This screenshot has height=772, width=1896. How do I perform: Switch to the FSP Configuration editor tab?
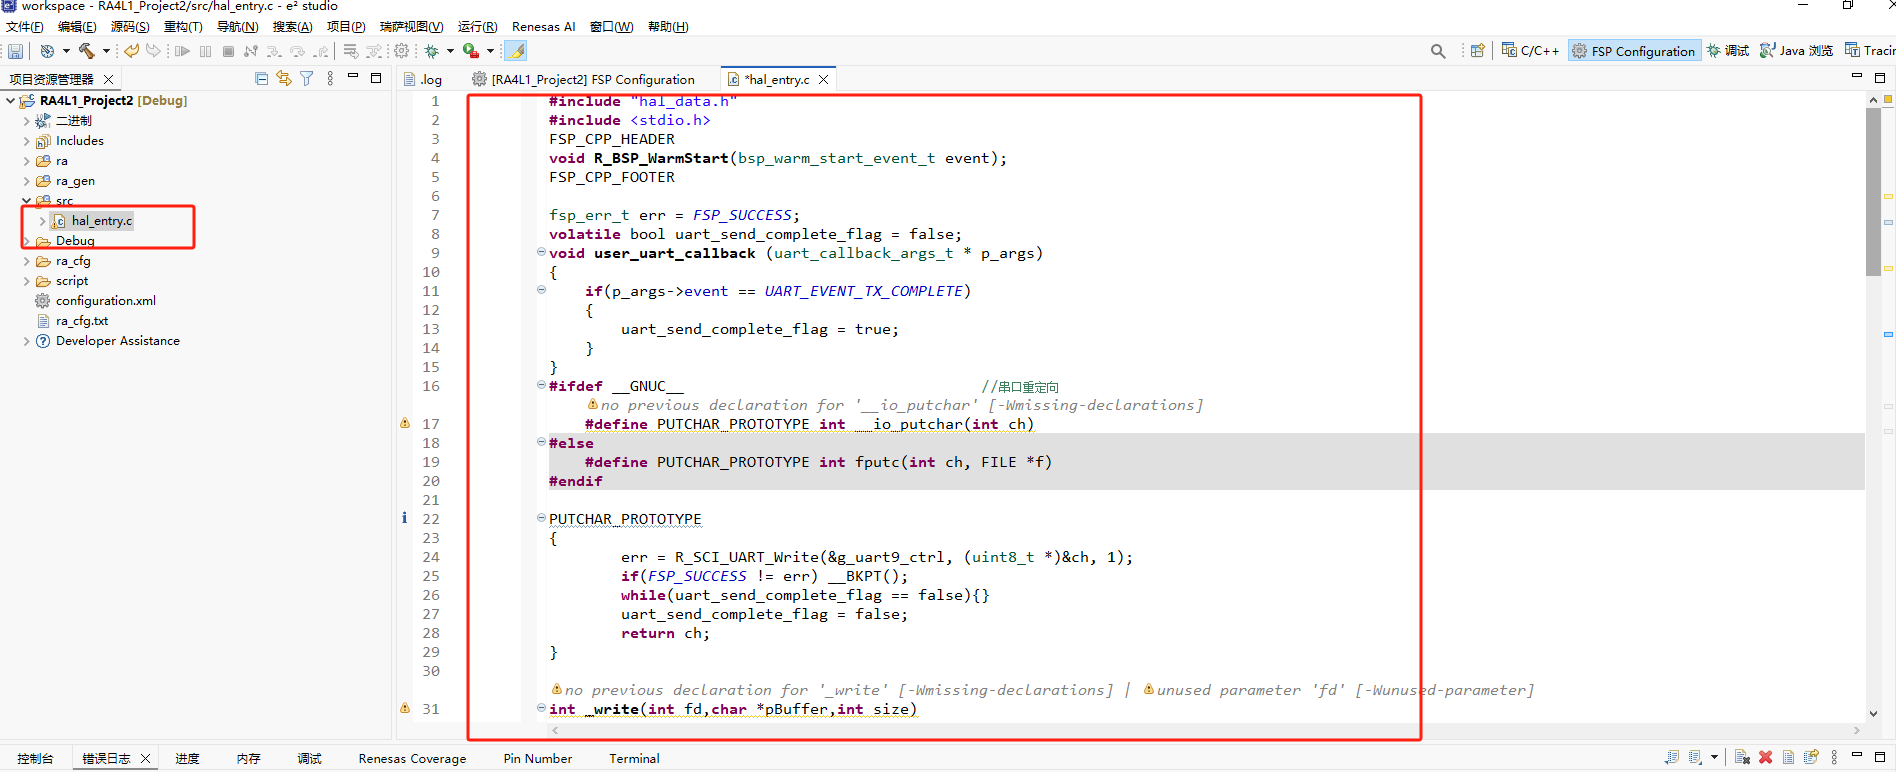(x=592, y=79)
